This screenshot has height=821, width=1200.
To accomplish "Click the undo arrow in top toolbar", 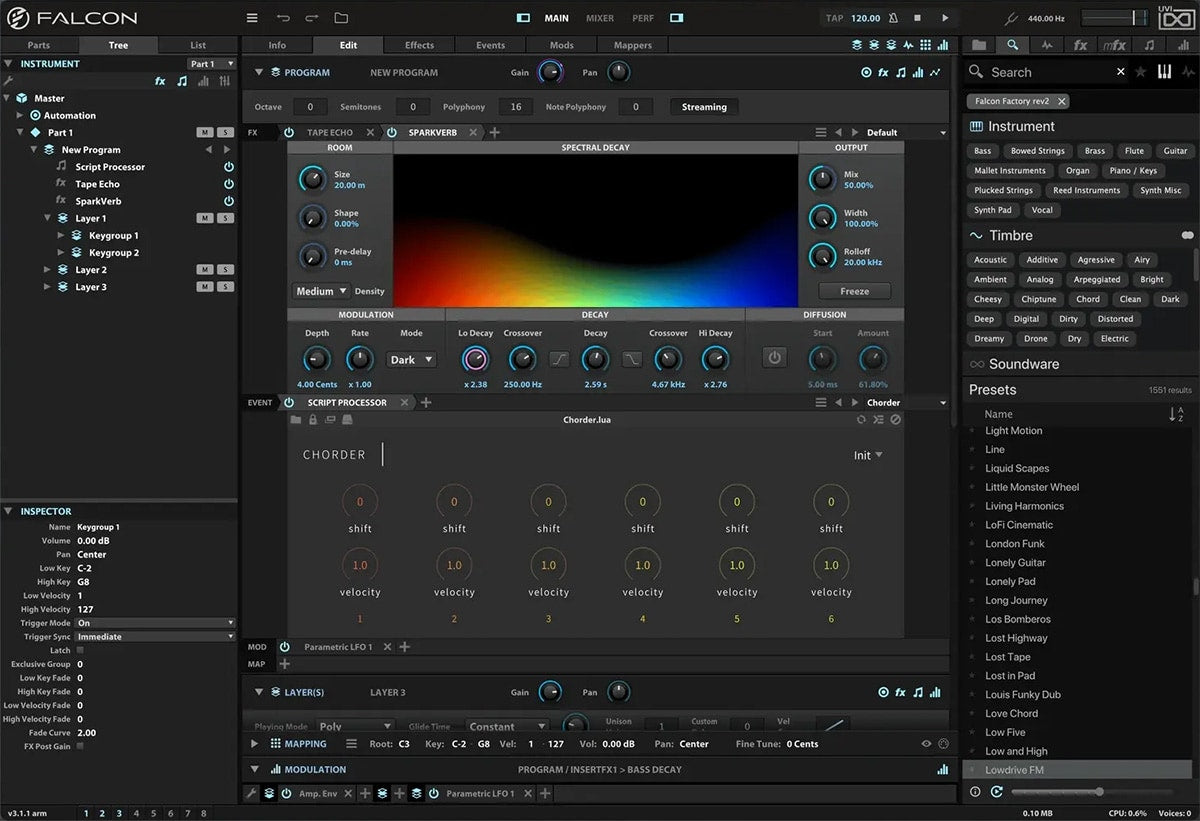I will (x=283, y=18).
